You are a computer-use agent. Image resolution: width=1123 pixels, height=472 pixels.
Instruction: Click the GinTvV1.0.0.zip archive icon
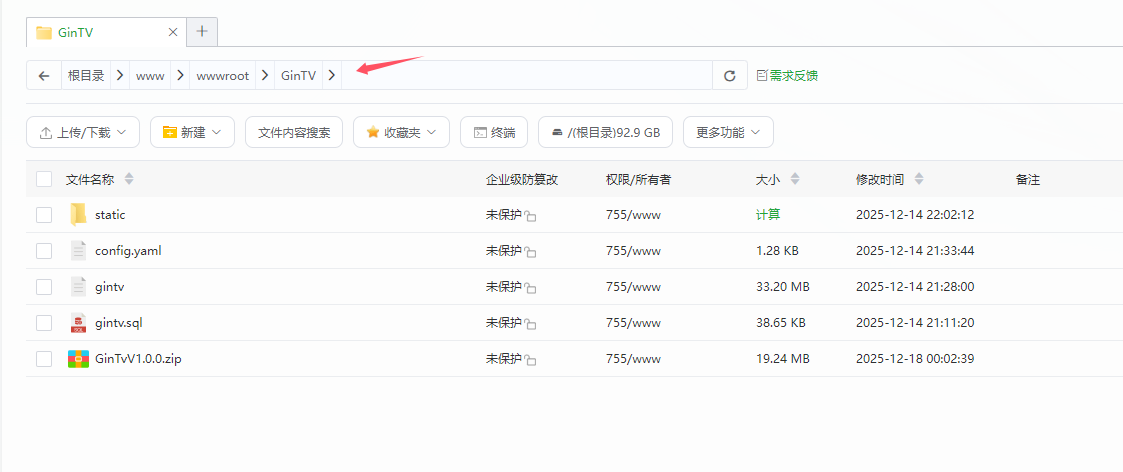tap(78, 359)
